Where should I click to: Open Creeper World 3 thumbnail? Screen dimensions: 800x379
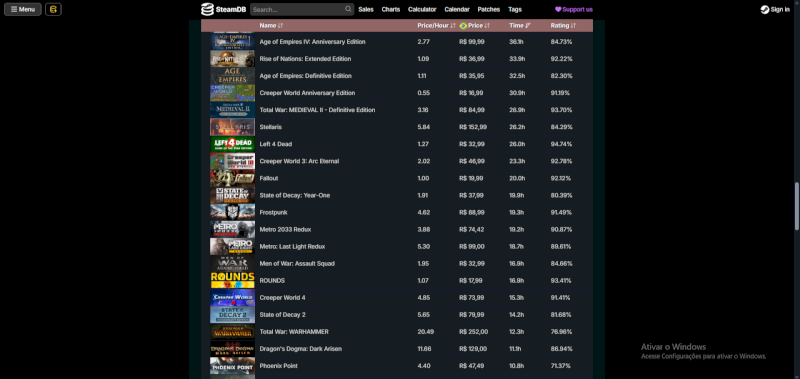233,161
